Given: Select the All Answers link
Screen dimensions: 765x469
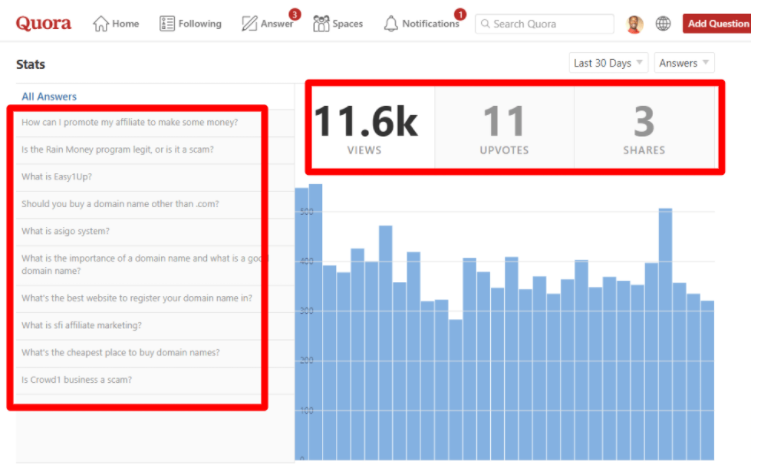Looking at the screenshot, I should (49, 97).
